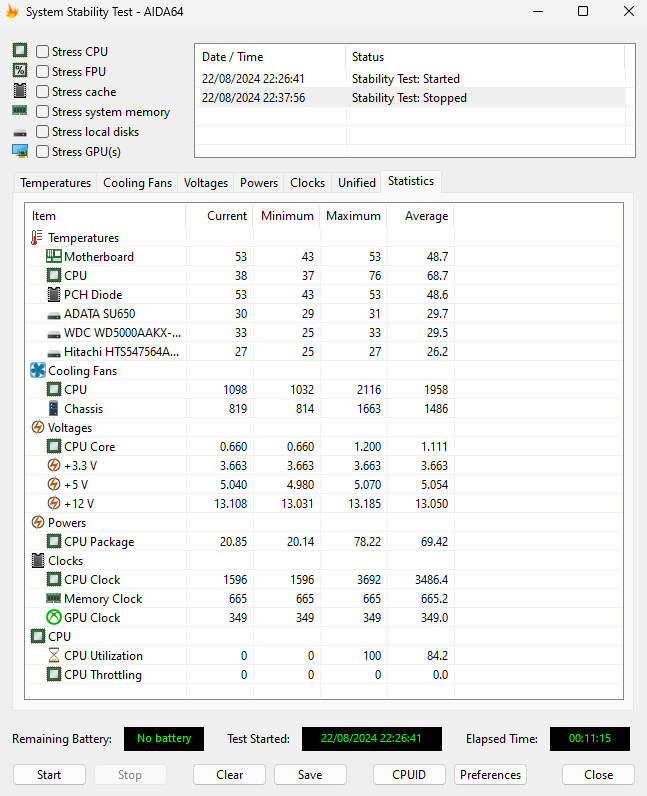The height and width of the screenshot is (796, 647).
Task: Select the Statistics tab
Action: coord(411,181)
